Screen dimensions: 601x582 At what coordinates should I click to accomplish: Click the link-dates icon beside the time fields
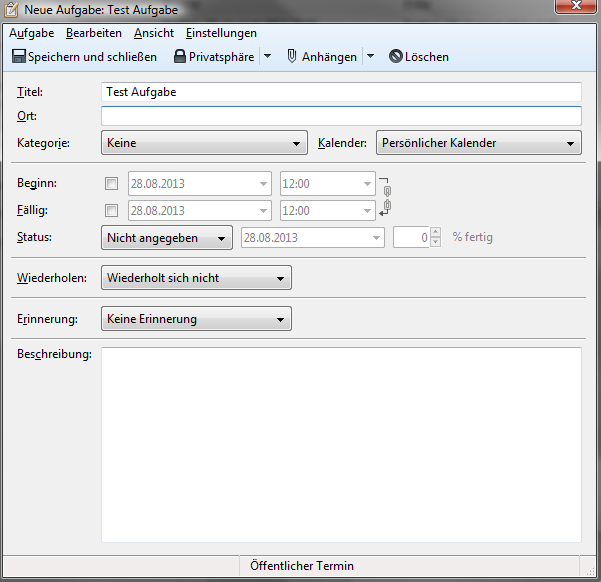point(387,197)
